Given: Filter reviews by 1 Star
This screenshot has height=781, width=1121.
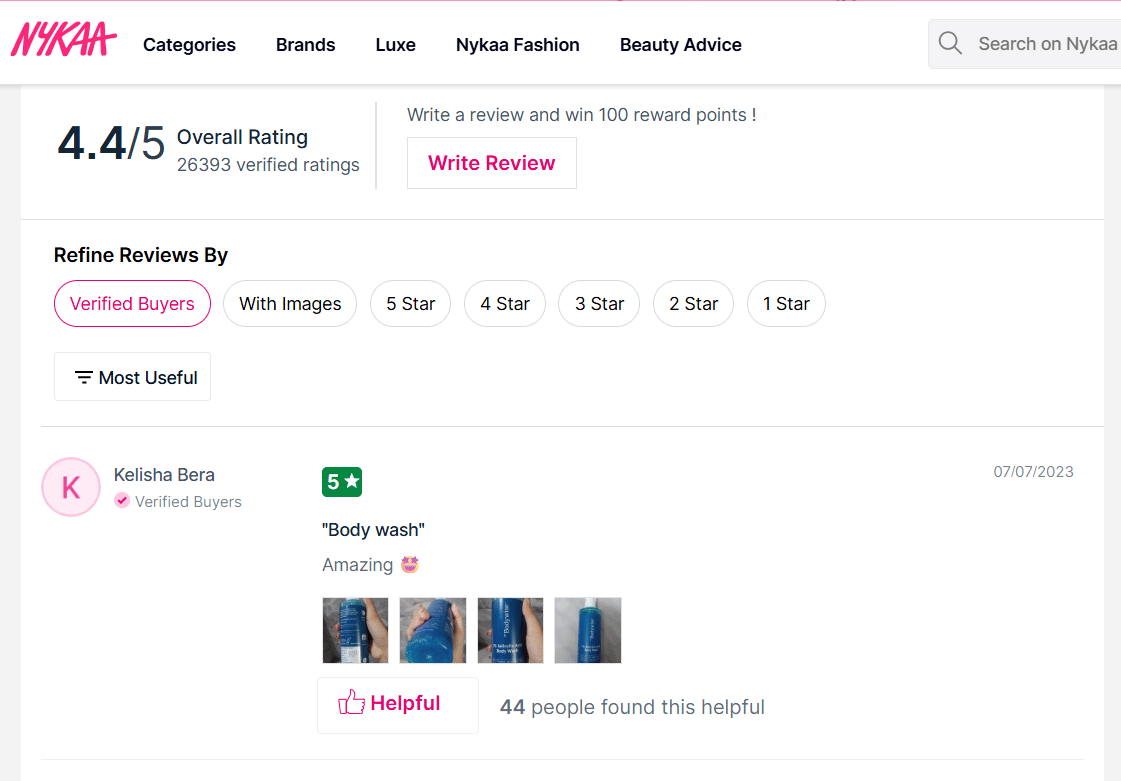Looking at the screenshot, I should pyautogui.click(x=786, y=304).
